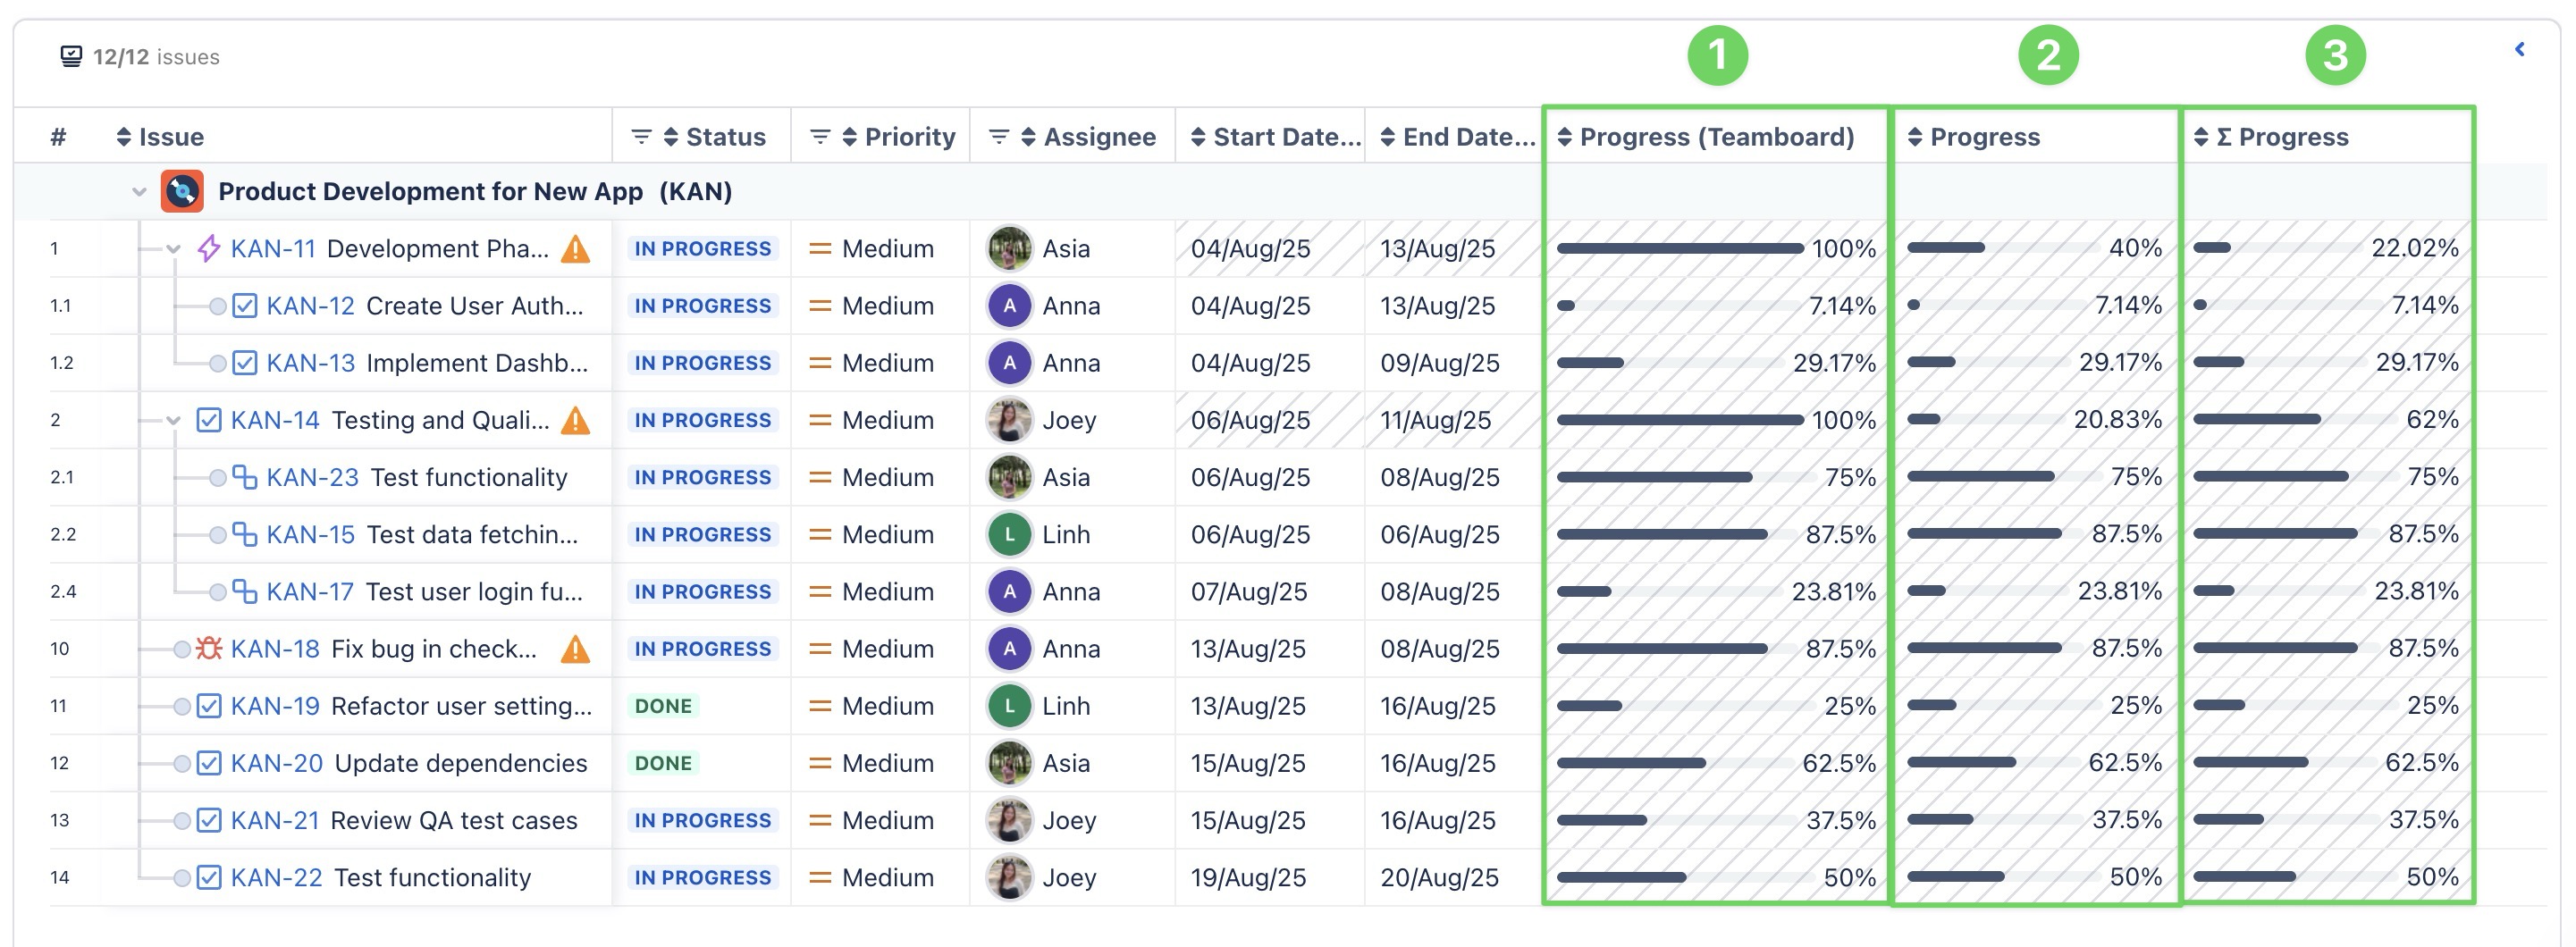This screenshot has width=2576, height=947.
Task: Click the subtask icon of KAN-23
Action: [244, 477]
